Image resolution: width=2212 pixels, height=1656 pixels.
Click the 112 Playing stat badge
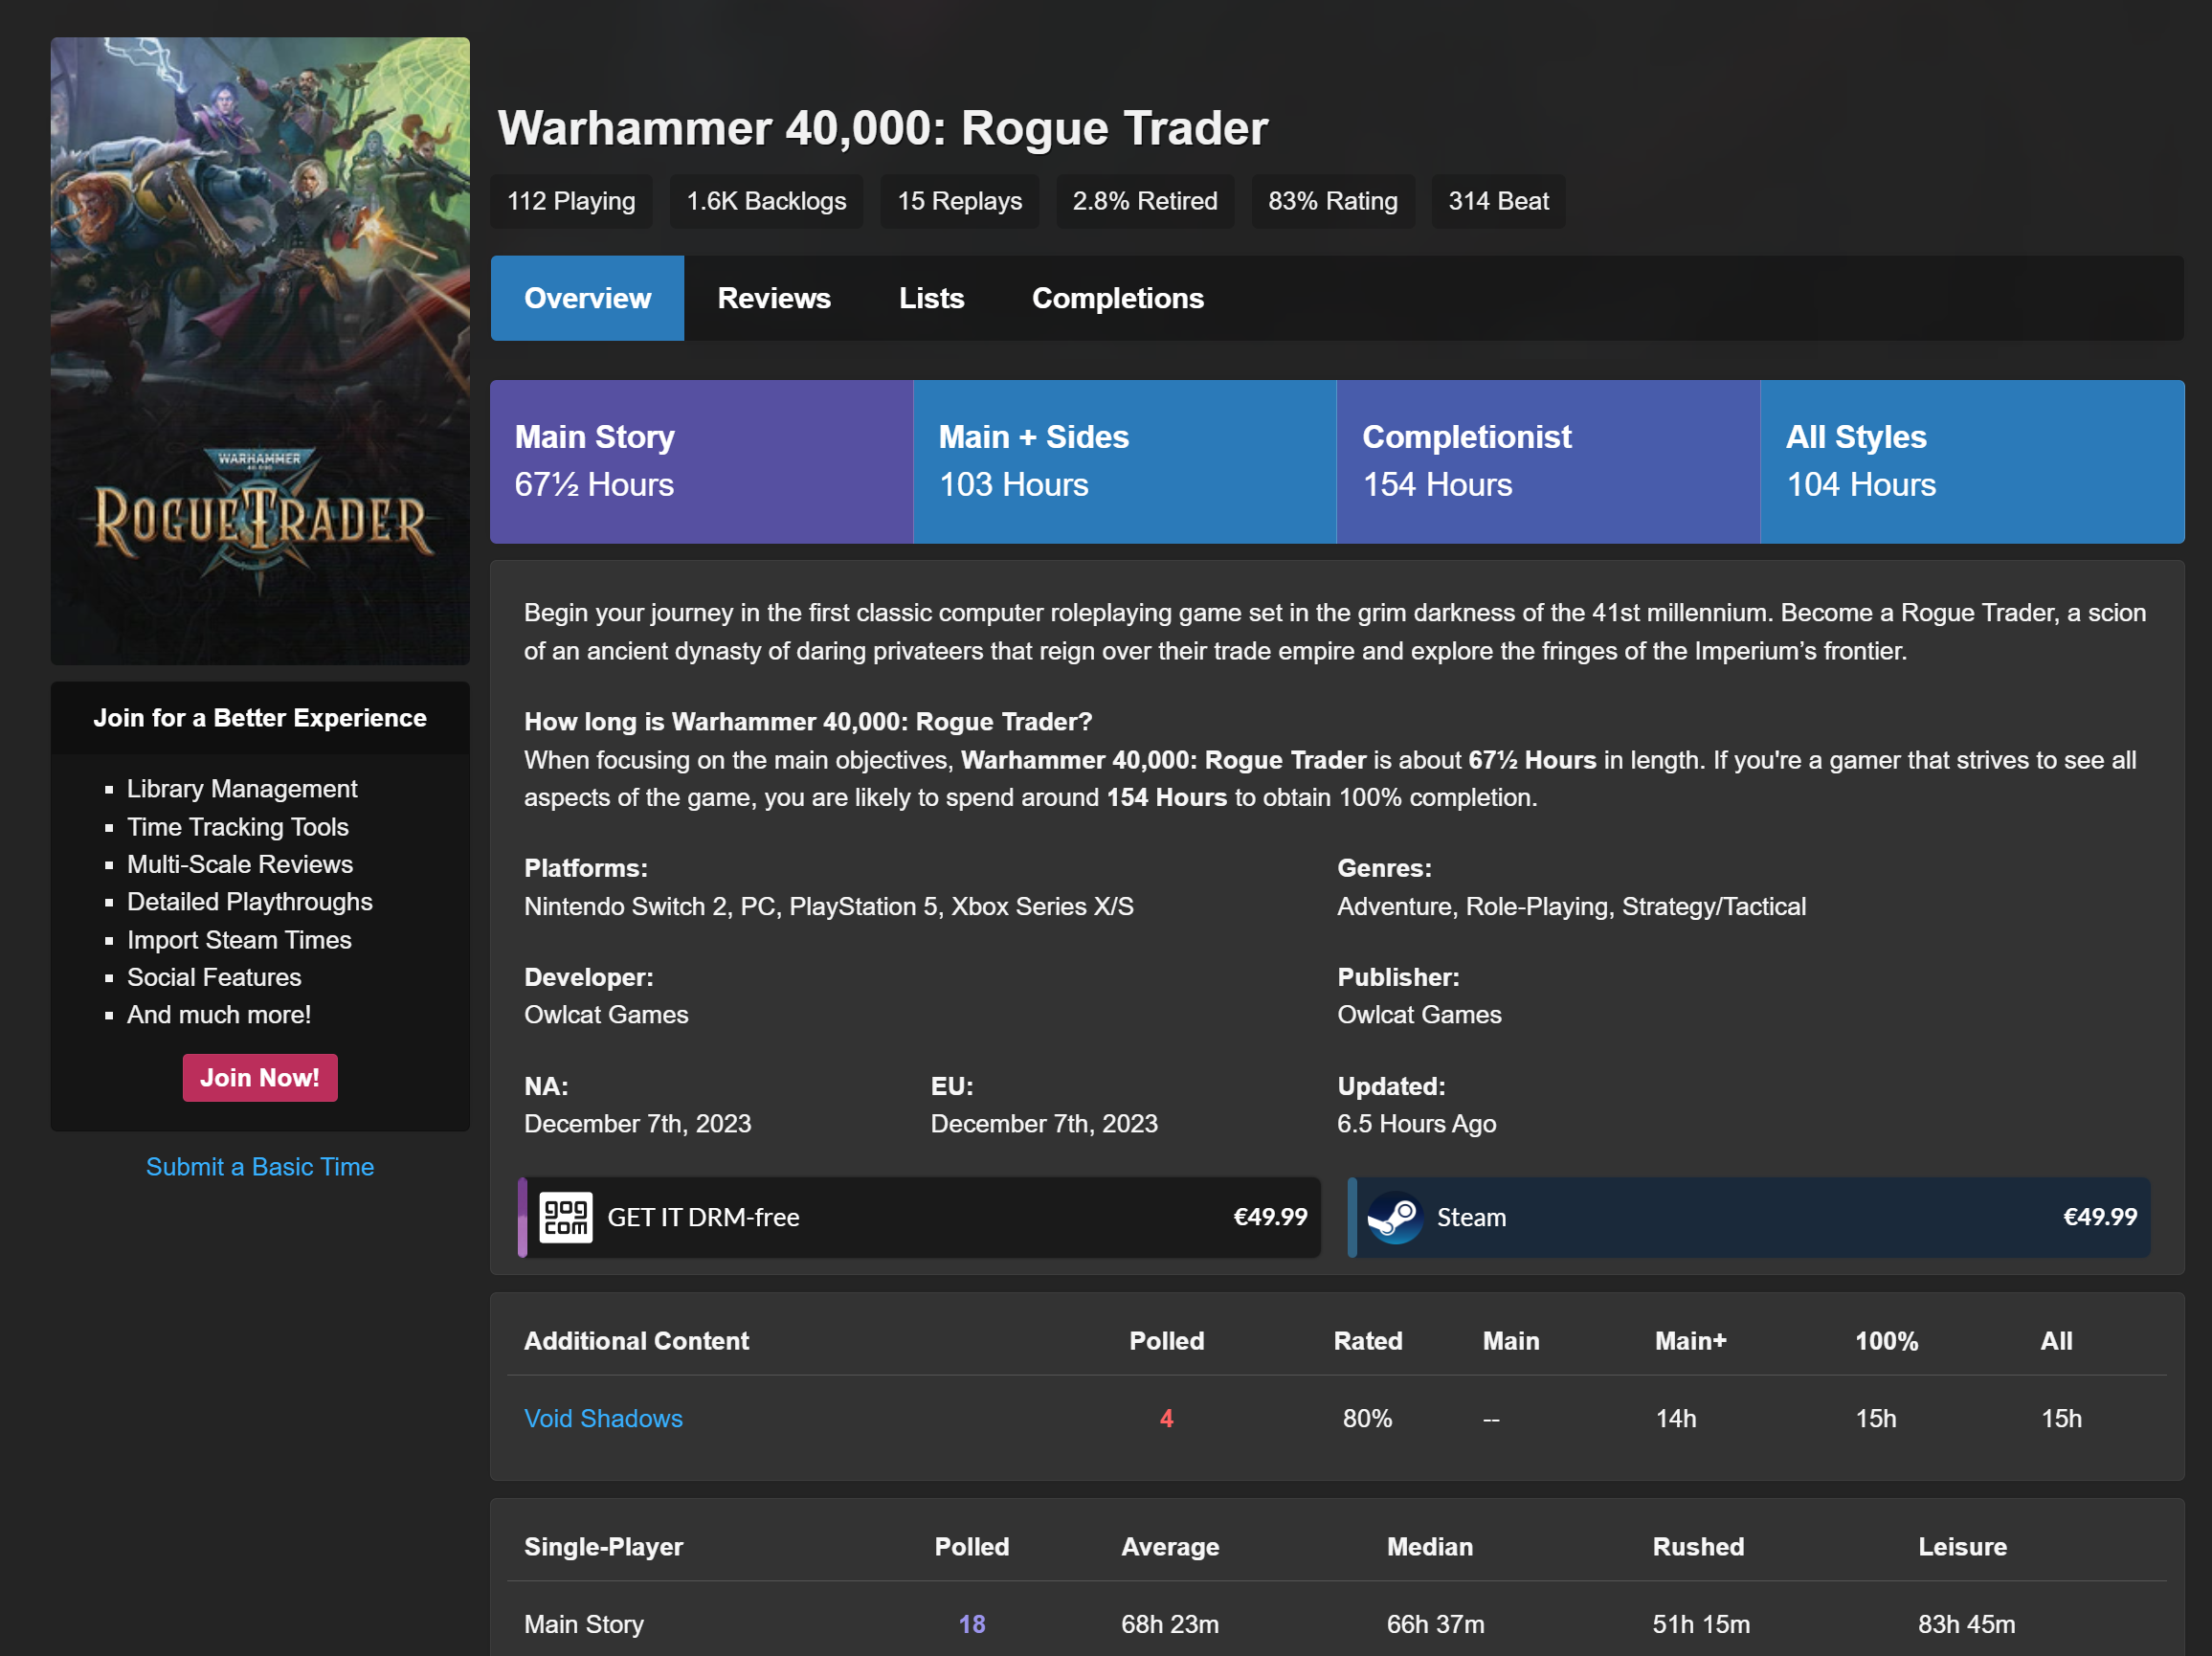[x=571, y=201]
